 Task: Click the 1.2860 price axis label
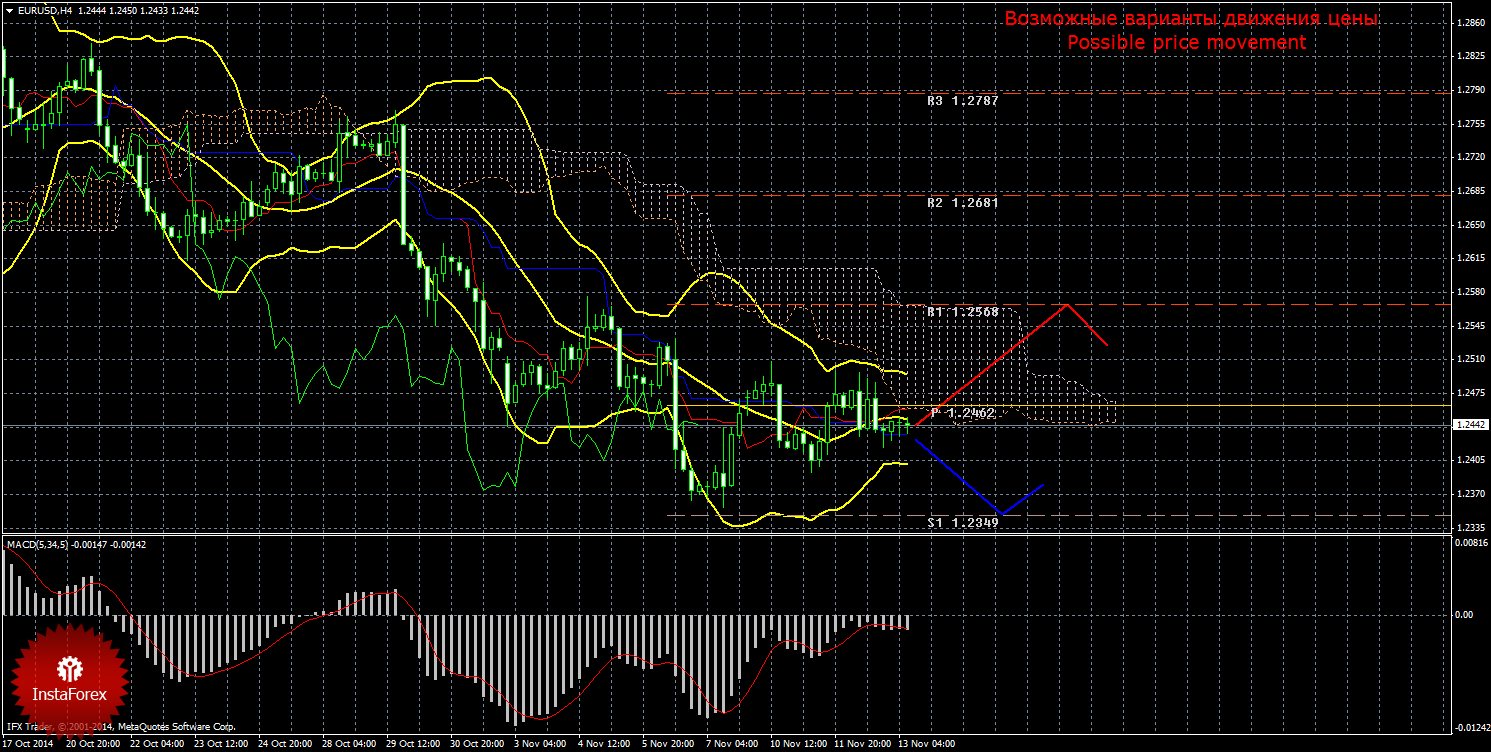coord(1471,22)
